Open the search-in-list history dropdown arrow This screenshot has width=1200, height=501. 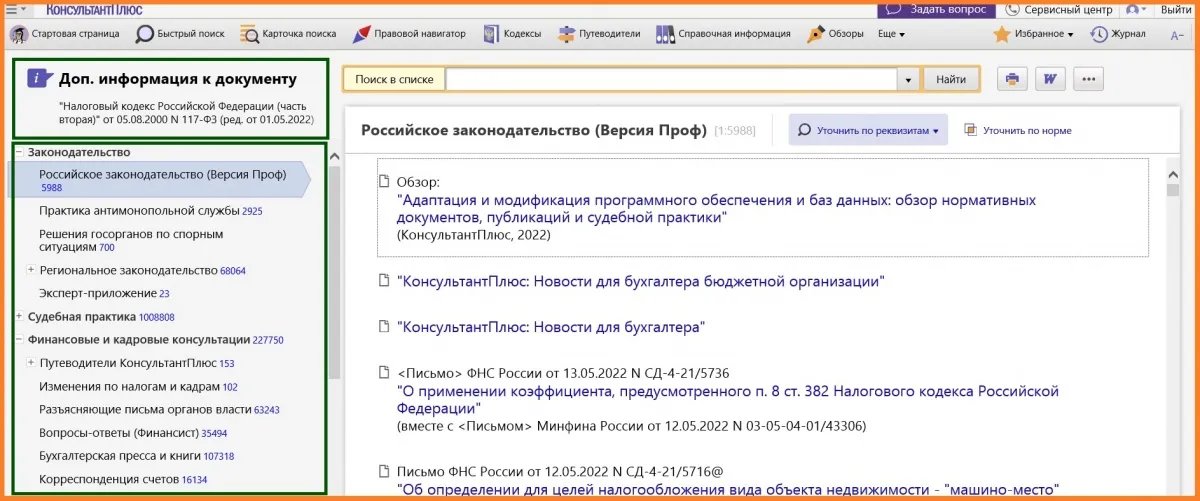click(x=908, y=79)
